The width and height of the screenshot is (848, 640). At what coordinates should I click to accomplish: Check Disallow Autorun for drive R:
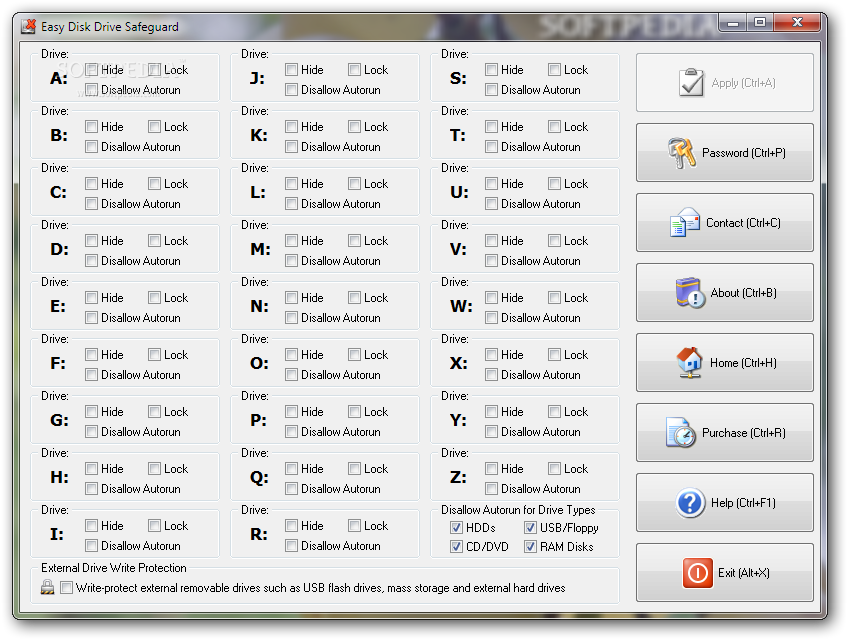click(x=292, y=546)
